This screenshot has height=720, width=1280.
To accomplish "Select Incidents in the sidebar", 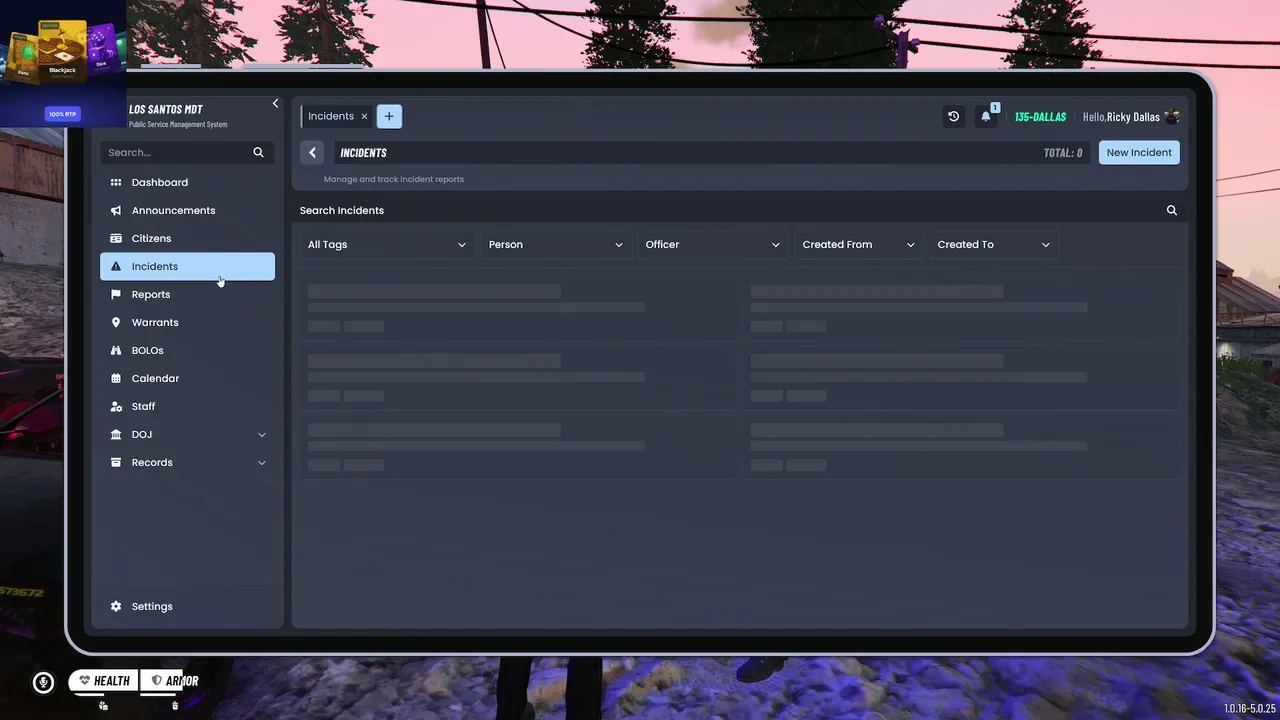I will pyautogui.click(x=187, y=266).
